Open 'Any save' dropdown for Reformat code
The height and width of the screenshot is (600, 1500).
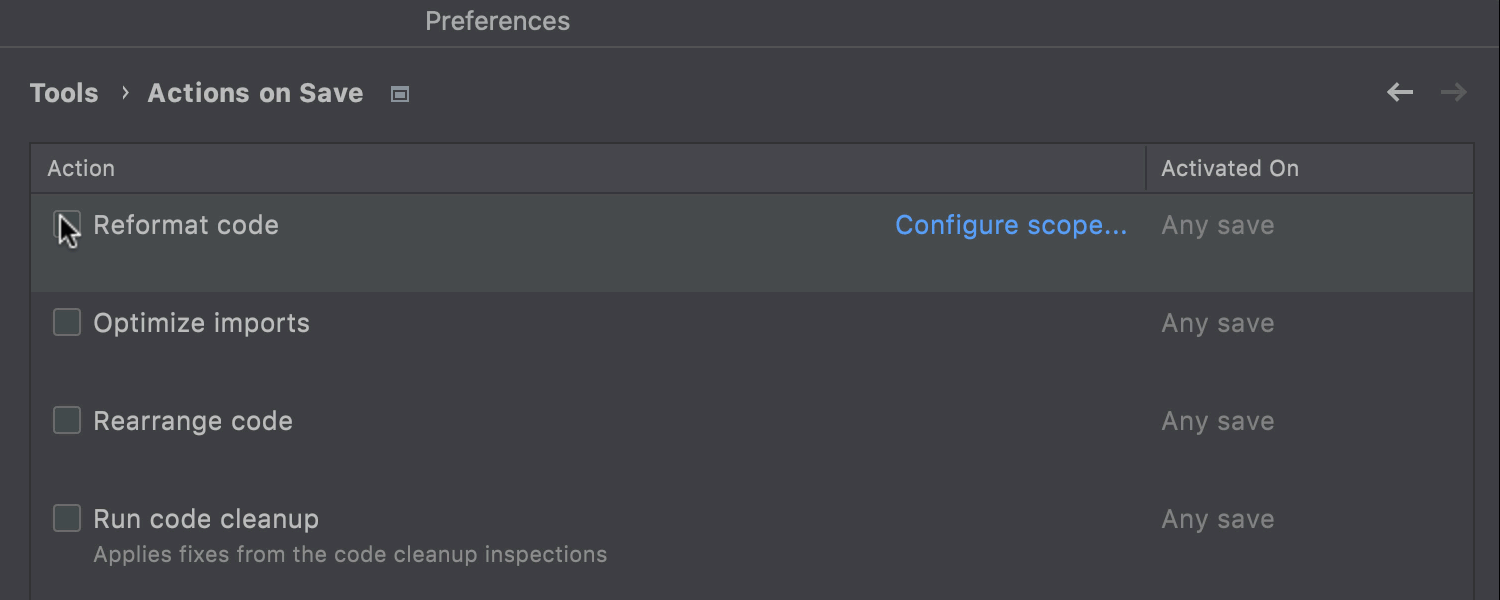tap(1217, 225)
